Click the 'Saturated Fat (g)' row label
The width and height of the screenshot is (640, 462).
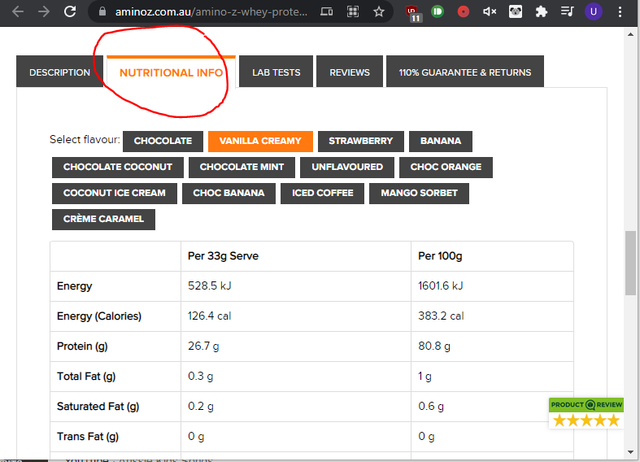click(98, 406)
